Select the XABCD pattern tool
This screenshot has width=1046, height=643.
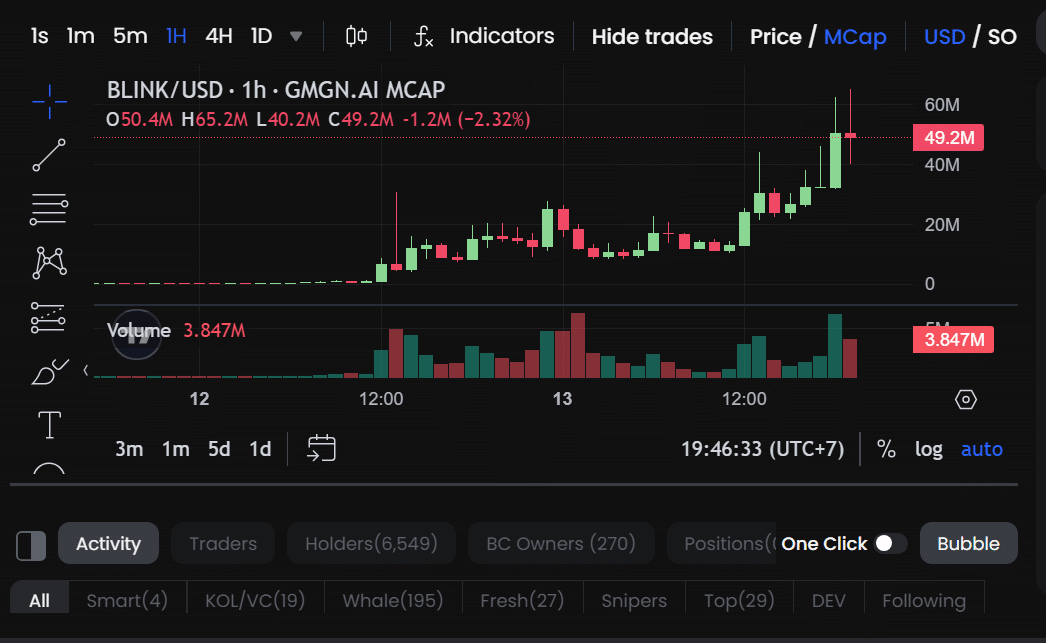pyautogui.click(x=48, y=262)
